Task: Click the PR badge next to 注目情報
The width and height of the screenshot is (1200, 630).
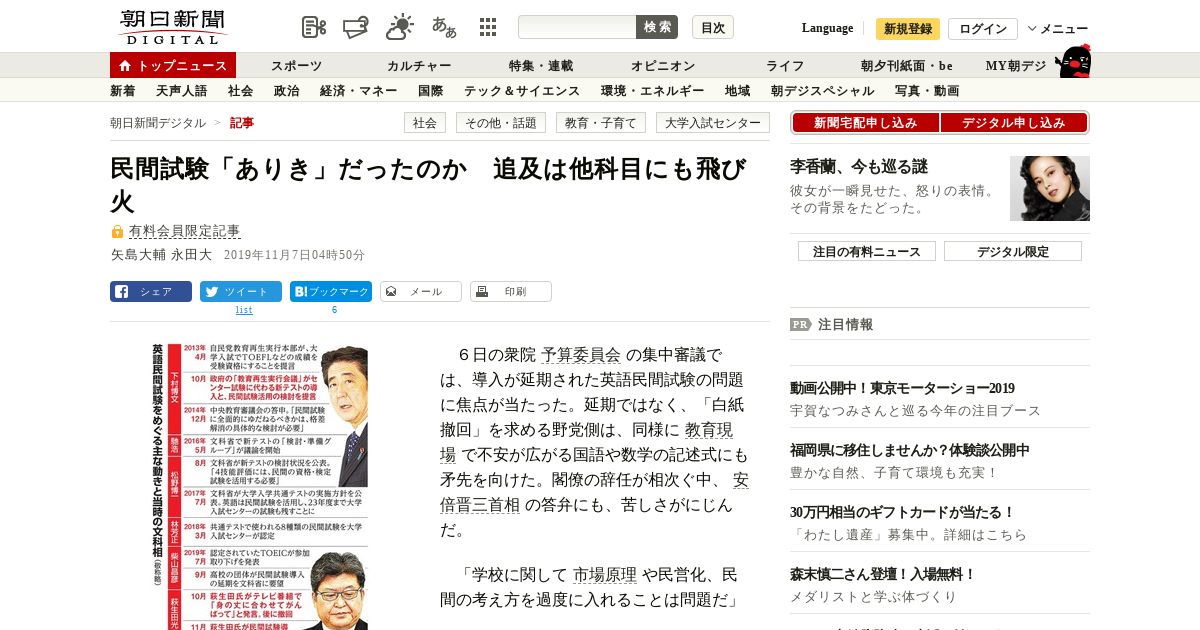Action: pyautogui.click(x=801, y=324)
